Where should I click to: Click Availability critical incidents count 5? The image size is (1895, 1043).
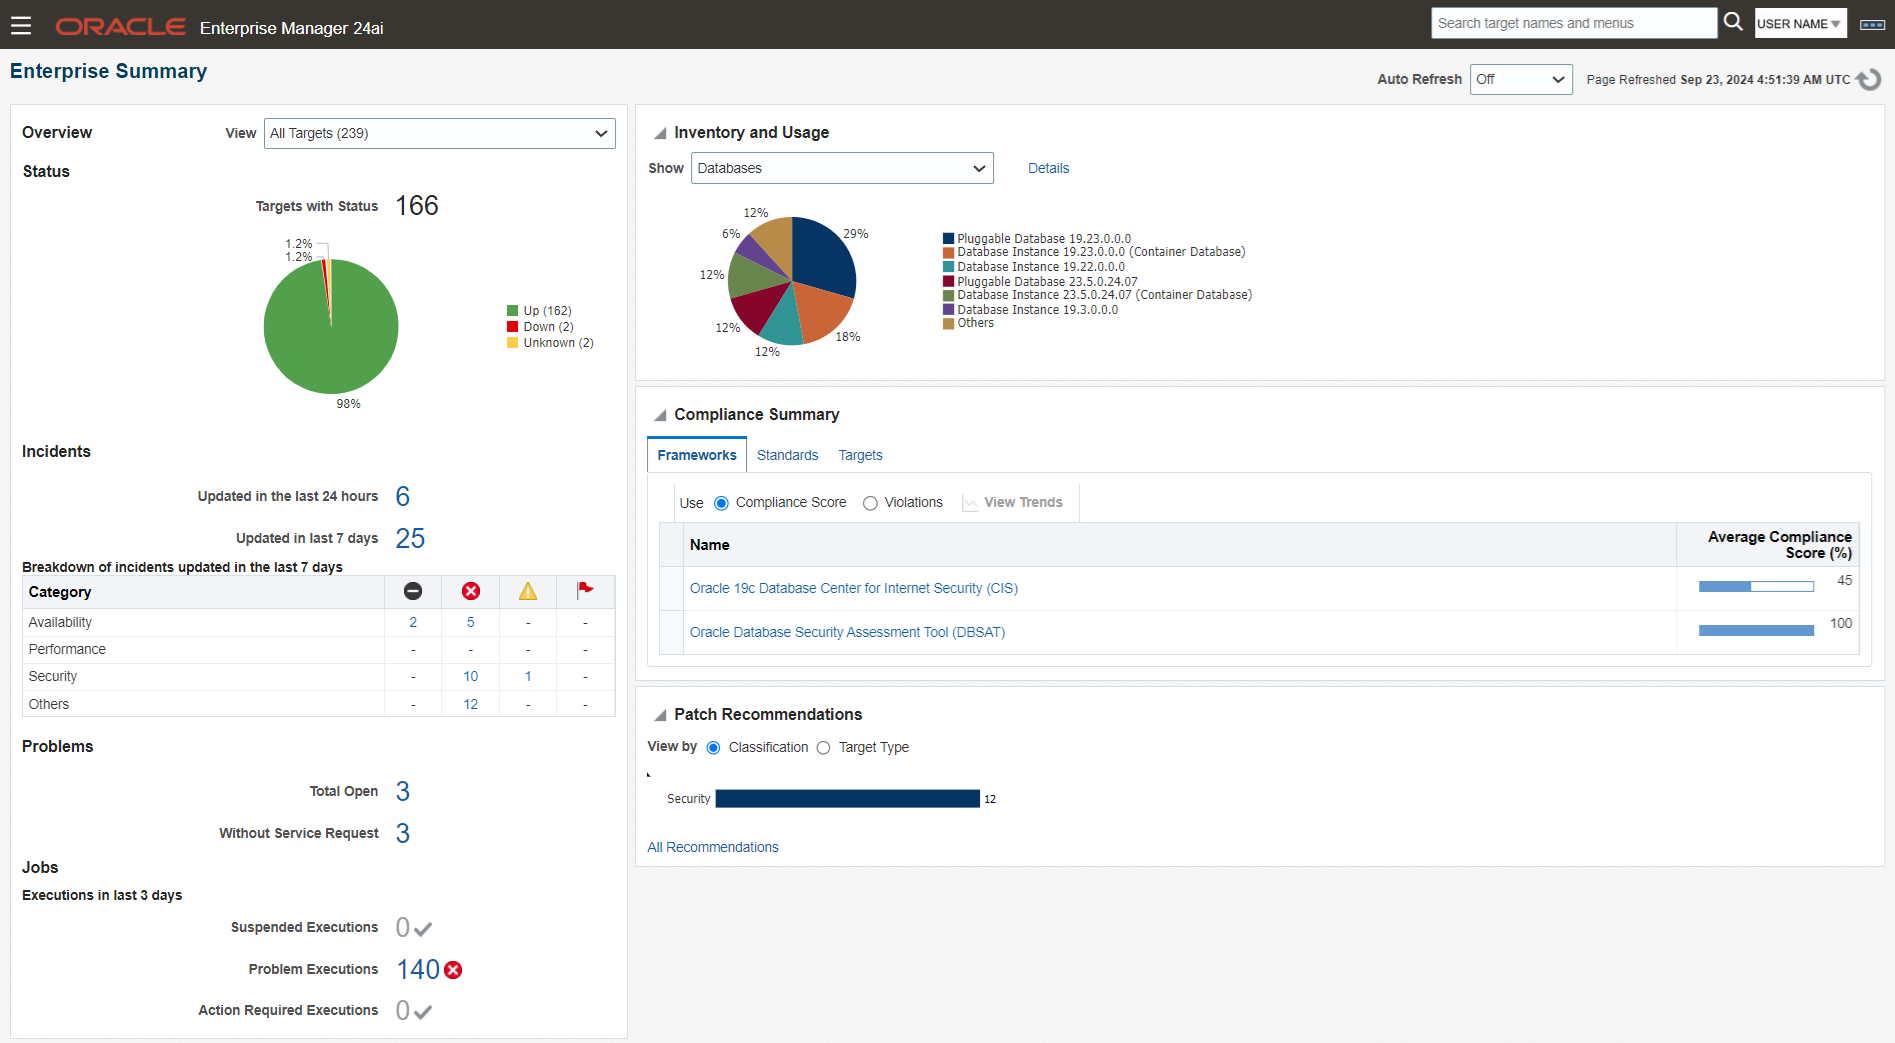point(471,622)
